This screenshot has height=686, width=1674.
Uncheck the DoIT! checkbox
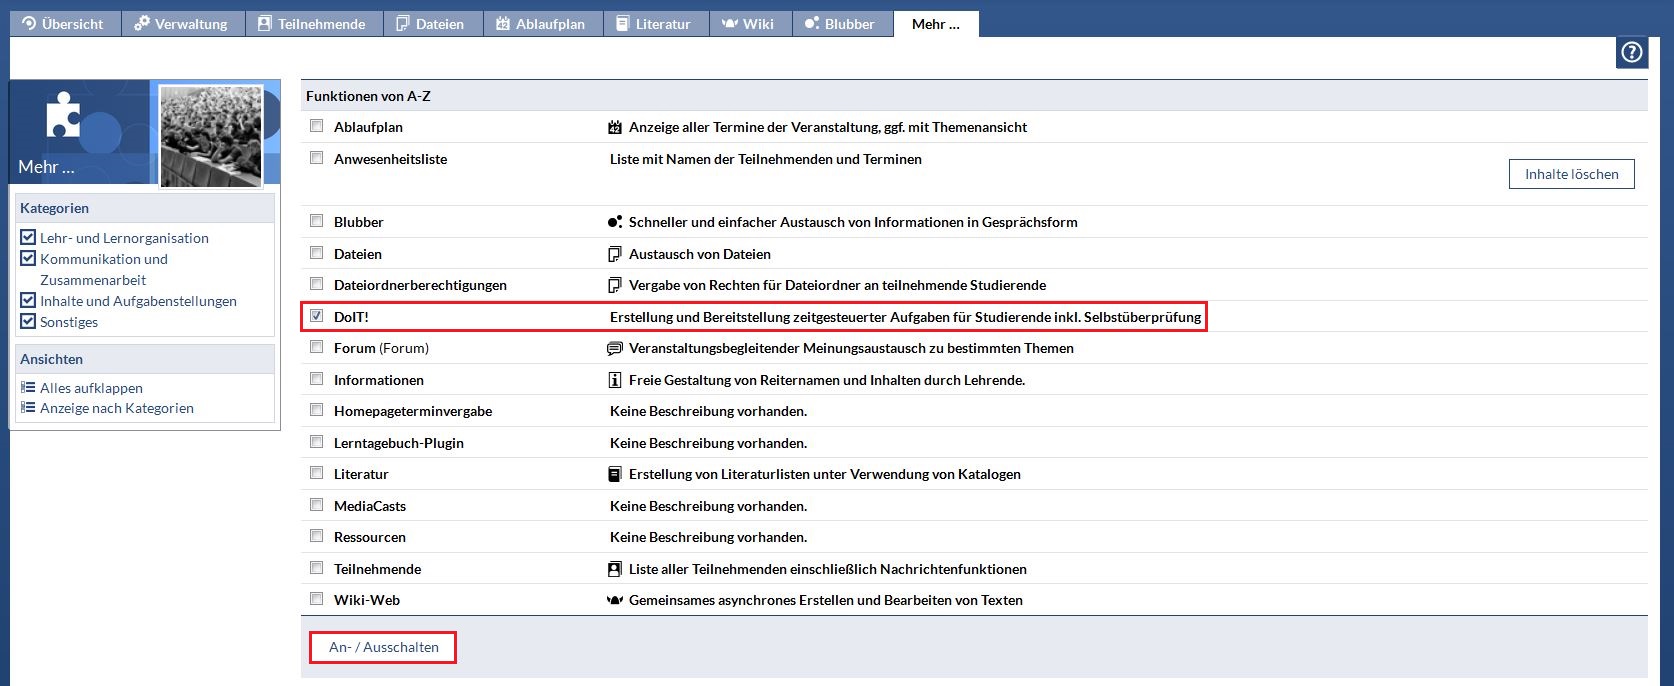click(x=317, y=316)
